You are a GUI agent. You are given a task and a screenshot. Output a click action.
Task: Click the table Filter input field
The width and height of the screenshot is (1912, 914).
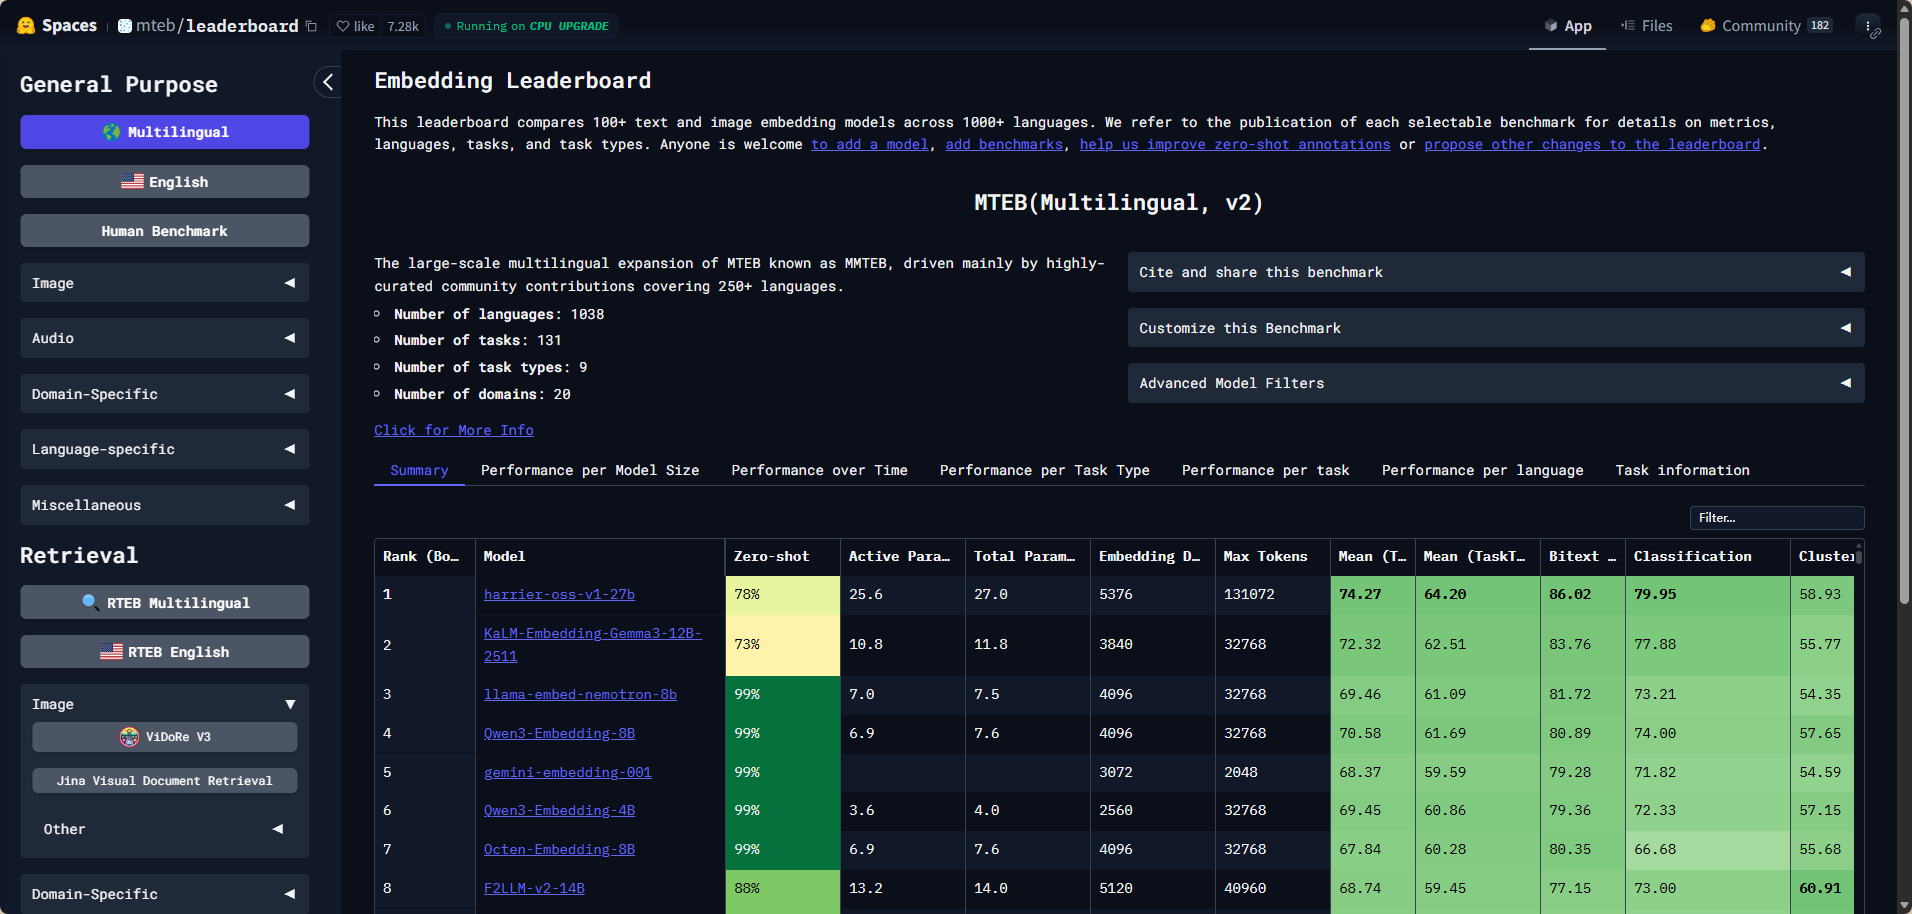(1777, 518)
